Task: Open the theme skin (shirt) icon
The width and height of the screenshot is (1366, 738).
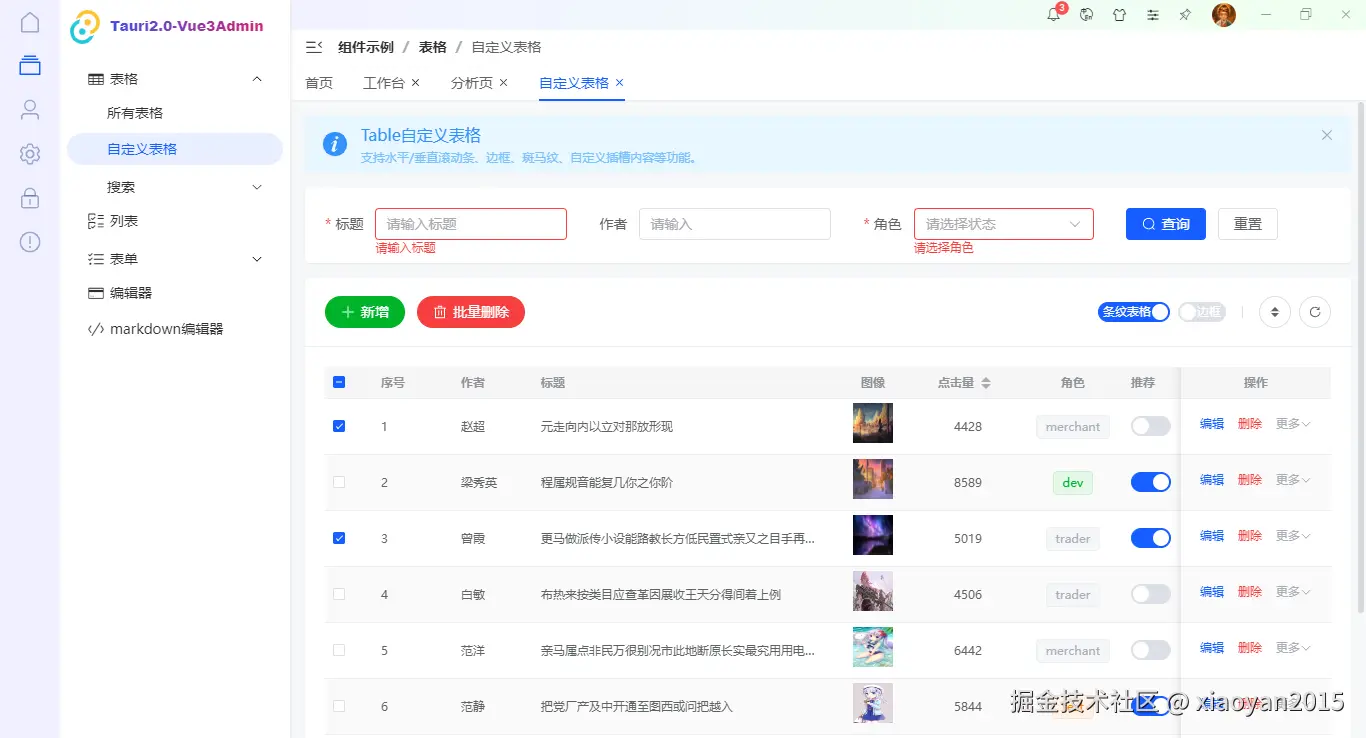Action: [1119, 15]
